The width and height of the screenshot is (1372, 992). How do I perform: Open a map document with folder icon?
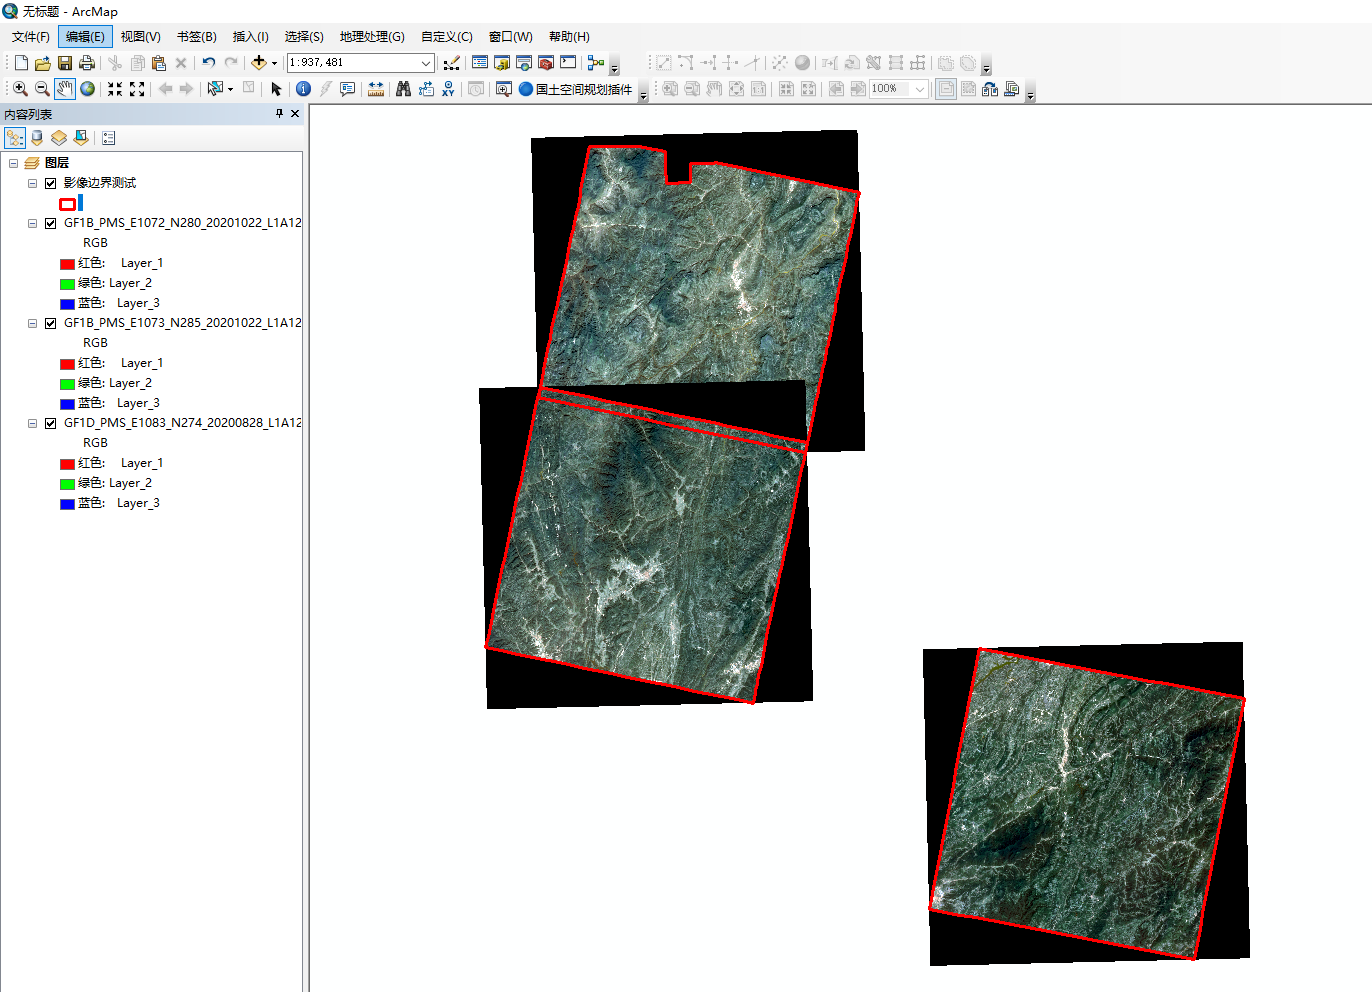[43, 63]
